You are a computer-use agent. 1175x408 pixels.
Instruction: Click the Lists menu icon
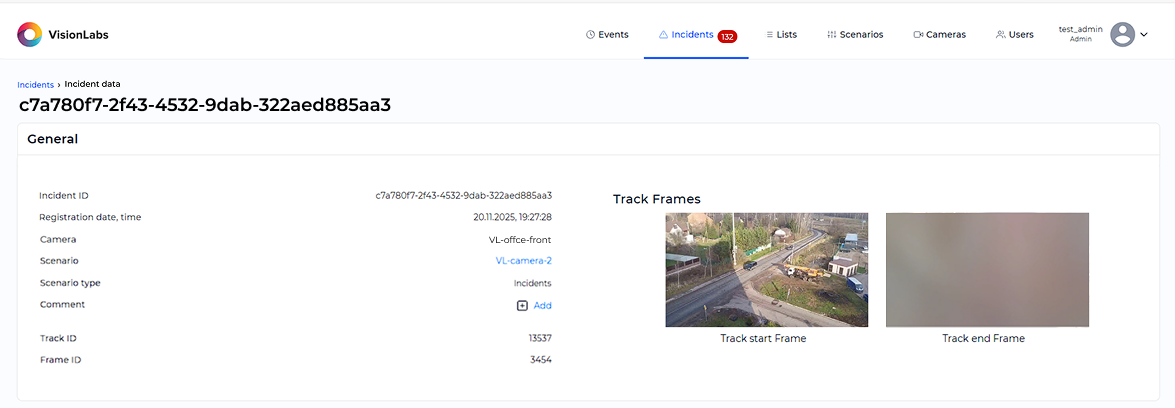[769, 35]
